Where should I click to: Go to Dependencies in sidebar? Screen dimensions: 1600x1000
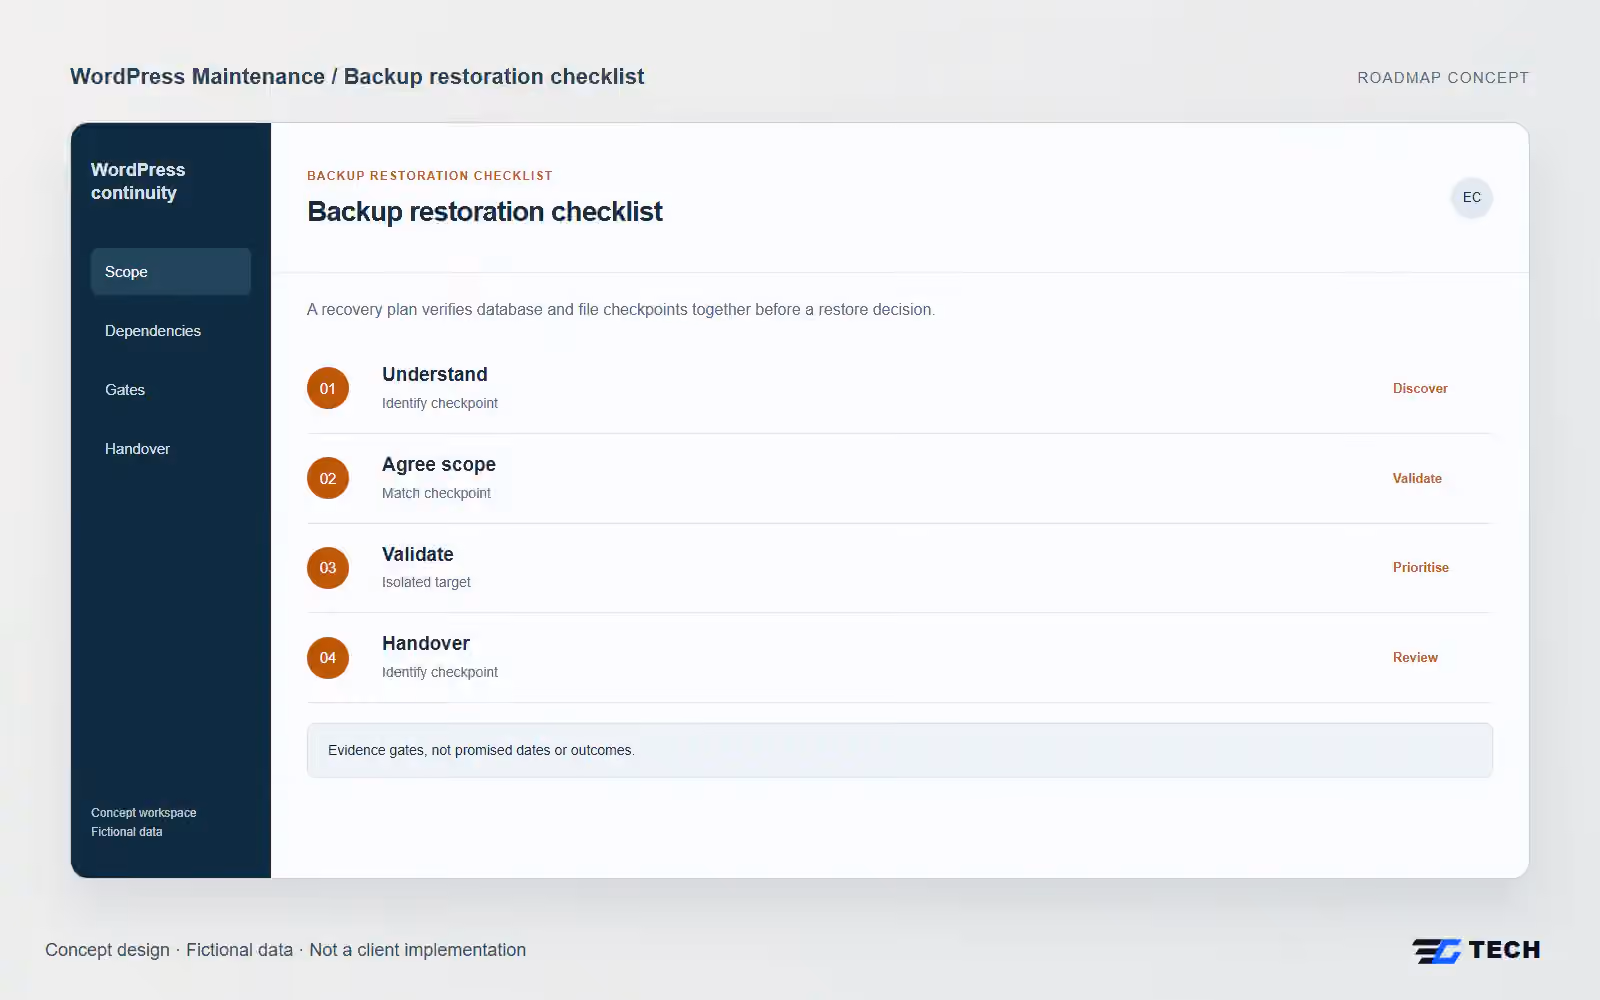pos(171,331)
